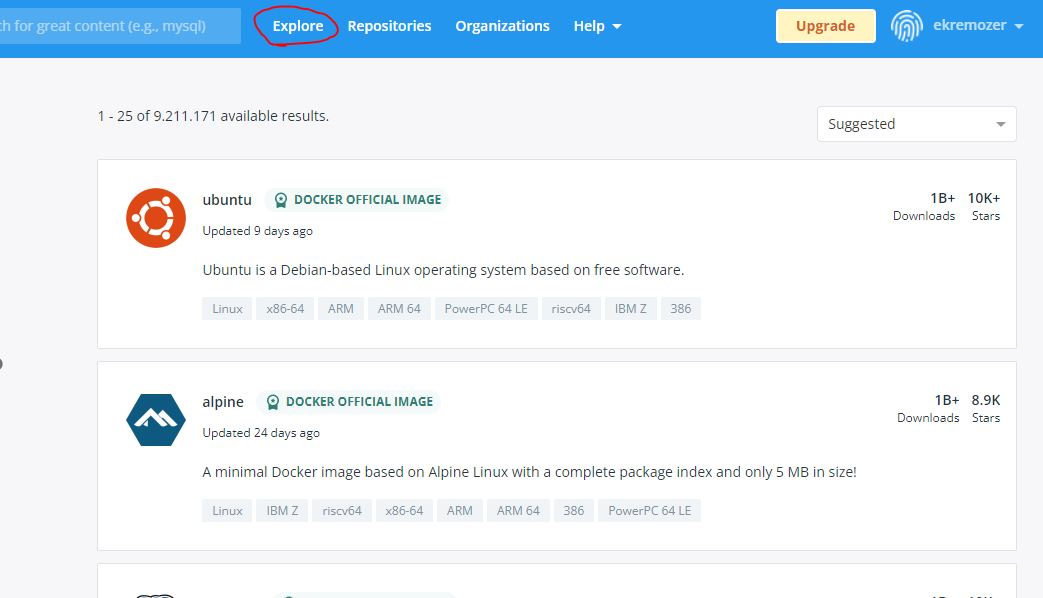
Task: Click the Alpine logo icon
Action: [x=156, y=420]
